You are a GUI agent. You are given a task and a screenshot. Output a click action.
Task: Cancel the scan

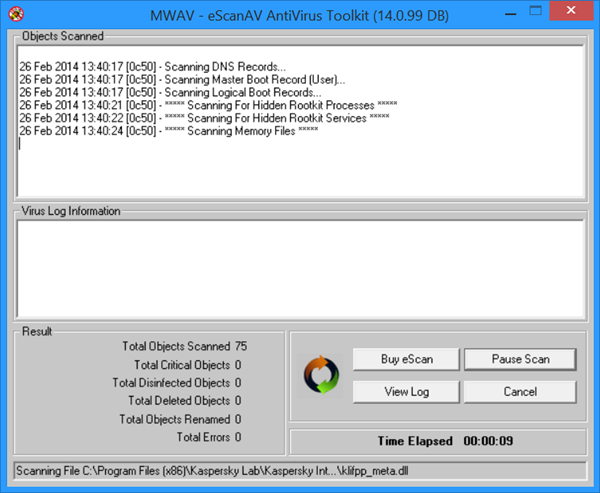(x=520, y=392)
